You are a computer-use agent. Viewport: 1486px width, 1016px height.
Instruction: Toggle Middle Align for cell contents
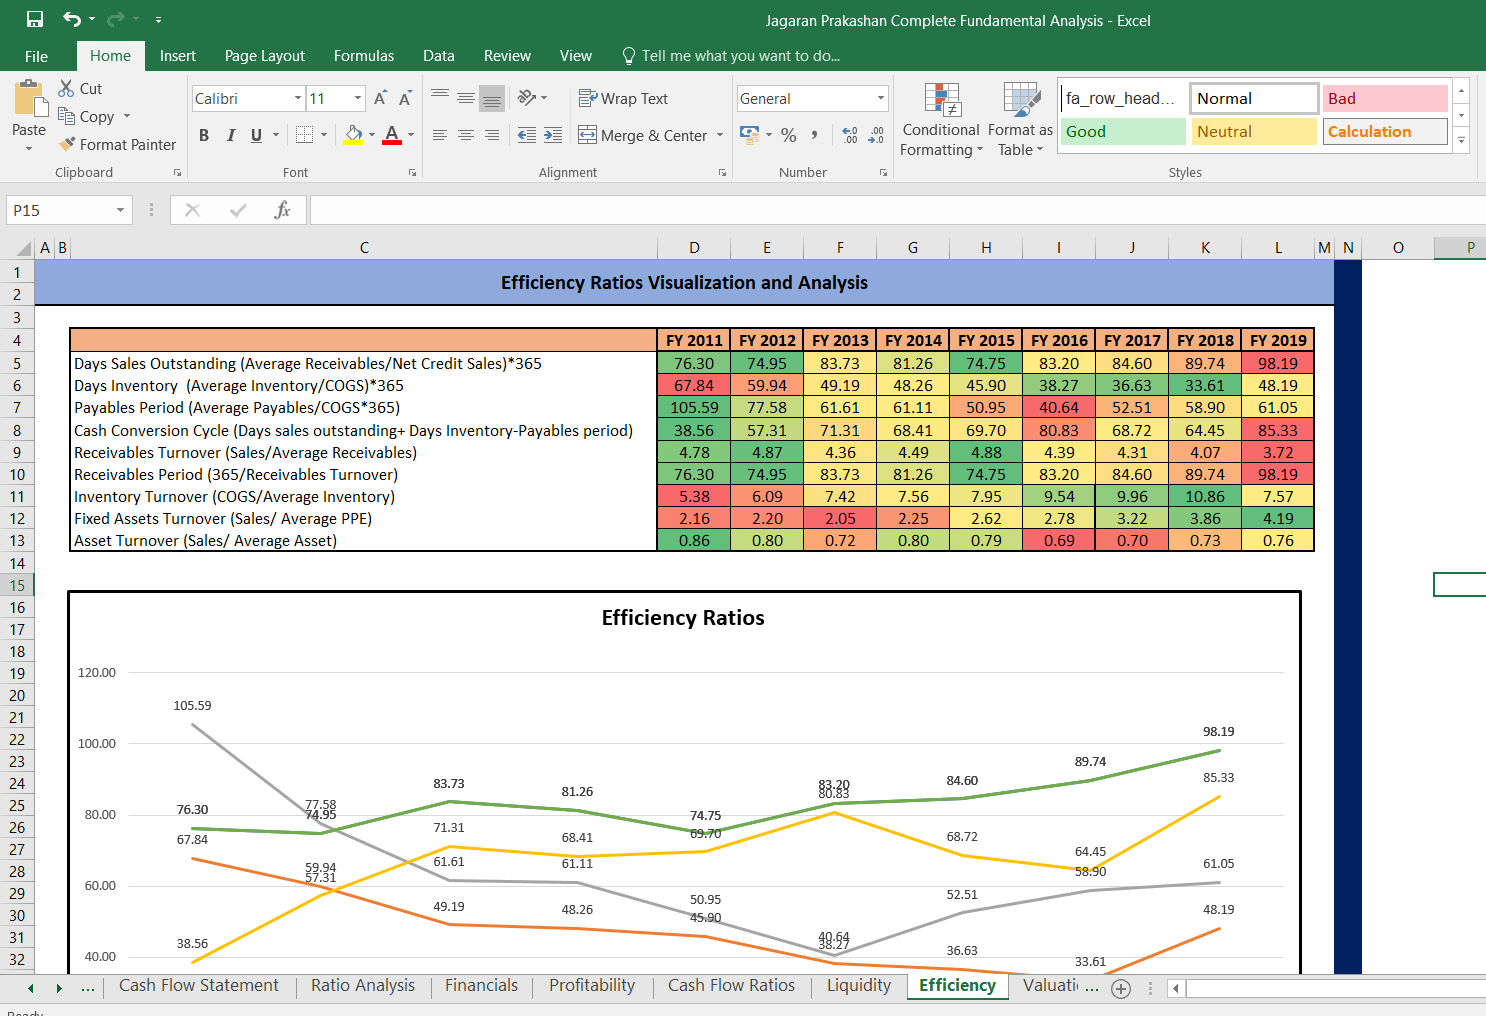(x=466, y=98)
